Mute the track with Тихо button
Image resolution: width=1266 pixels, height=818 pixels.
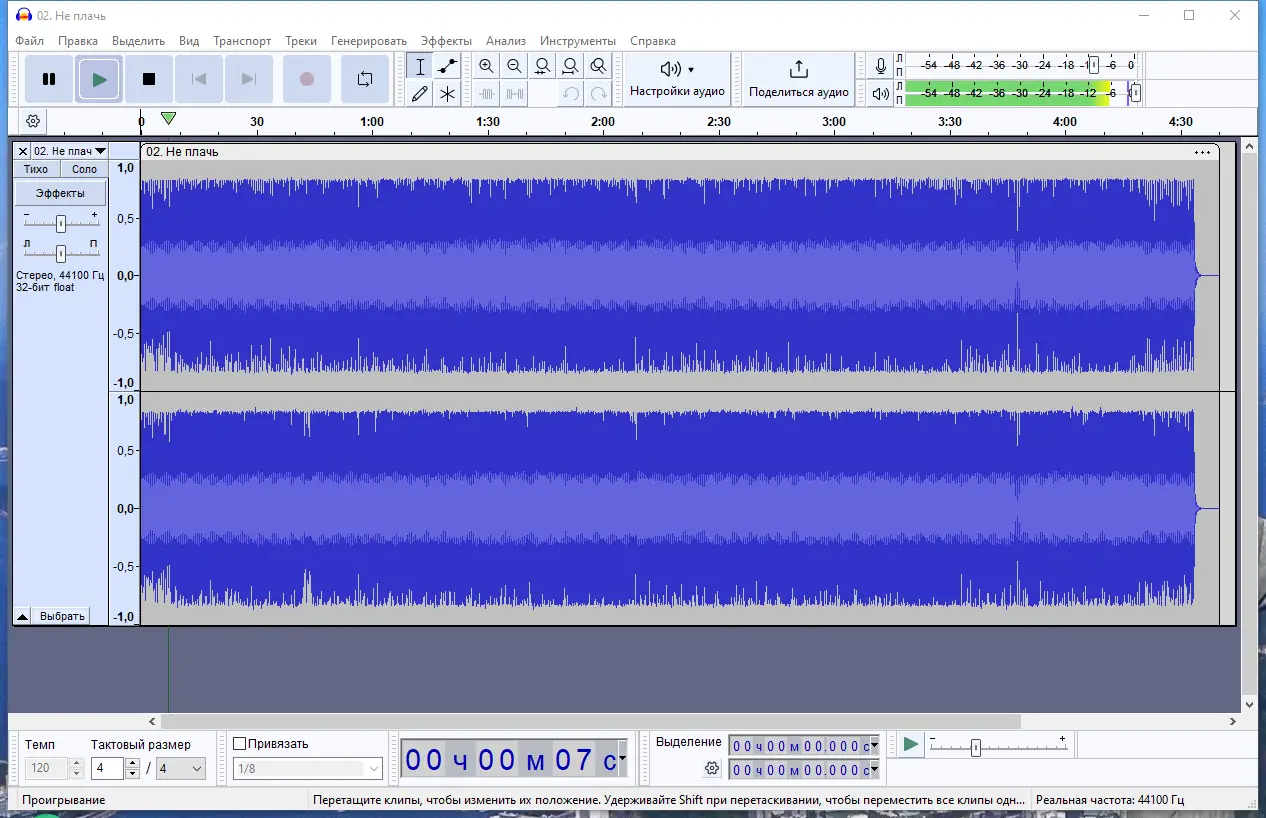35,168
